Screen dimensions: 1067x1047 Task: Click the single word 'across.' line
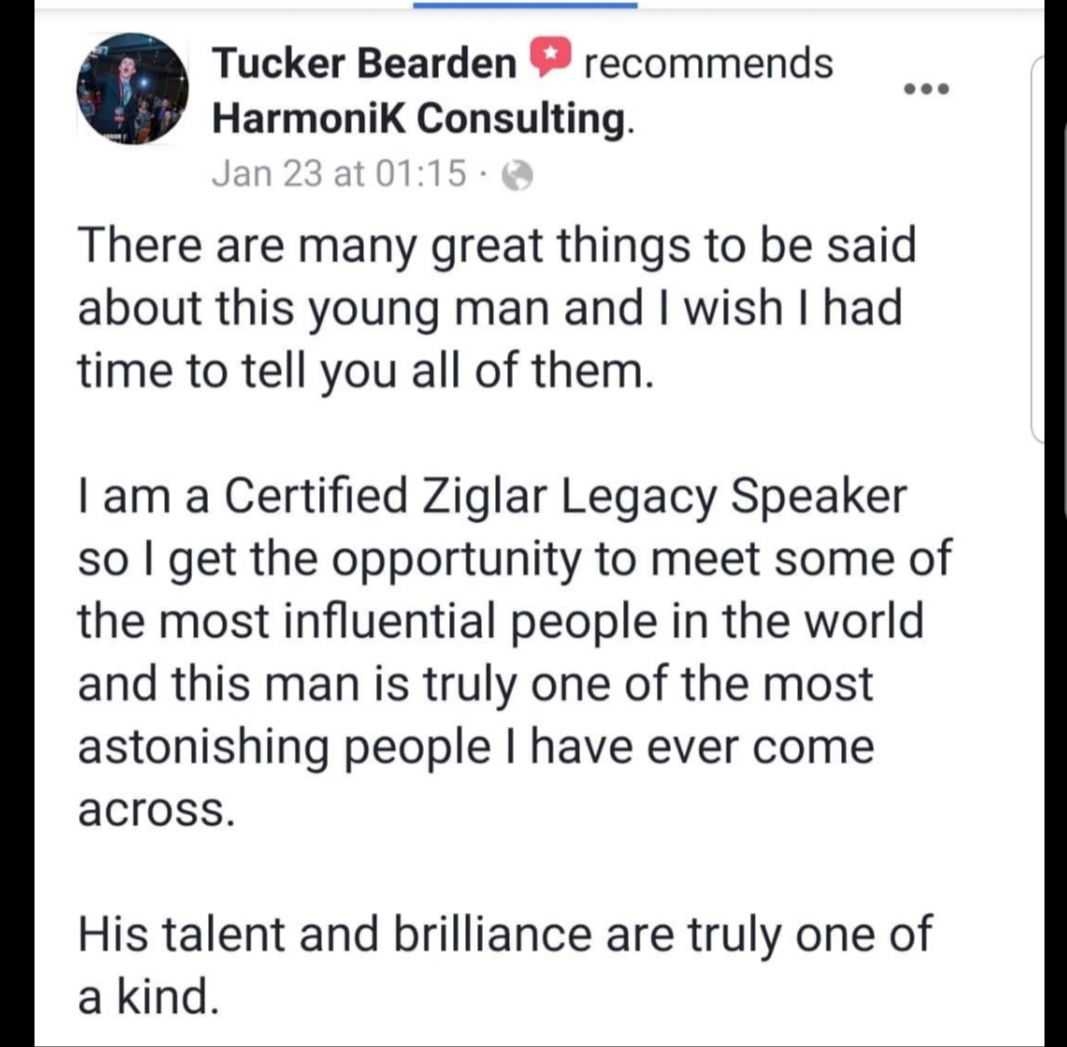pyautogui.click(x=157, y=811)
